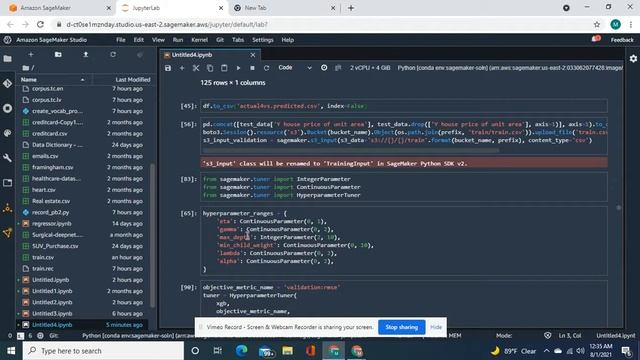Restart the kernel icon
Image resolution: width=640 pixels, height=360 pixels.
tap(267, 68)
